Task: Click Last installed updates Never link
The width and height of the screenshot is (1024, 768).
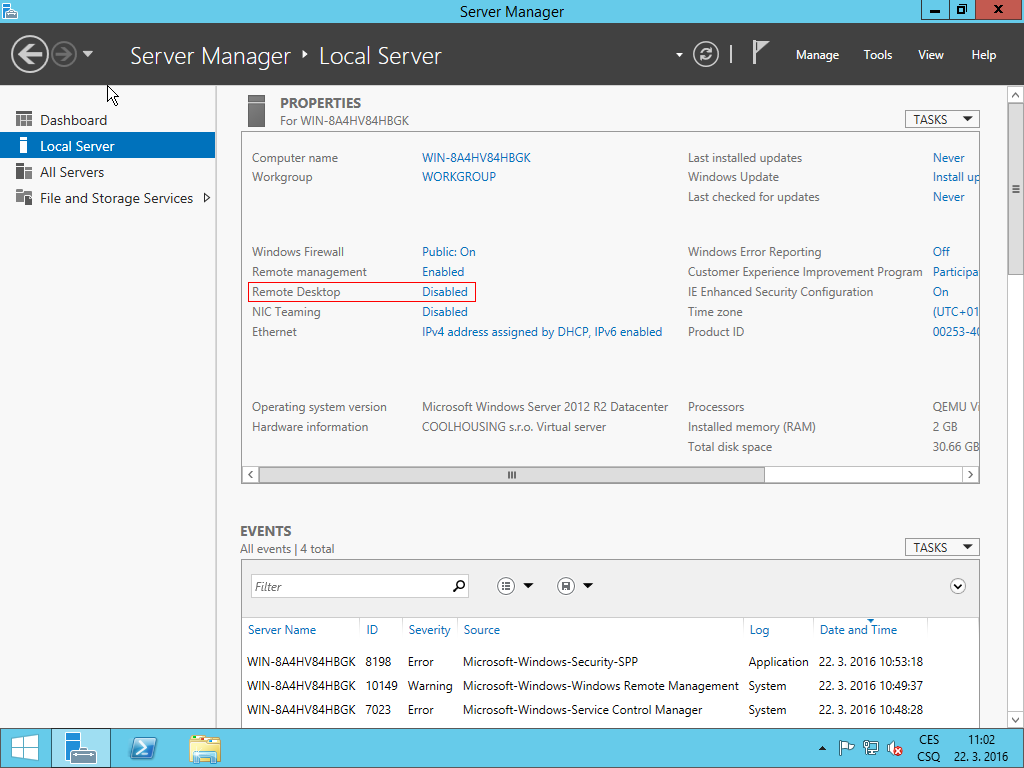Action: (948, 157)
